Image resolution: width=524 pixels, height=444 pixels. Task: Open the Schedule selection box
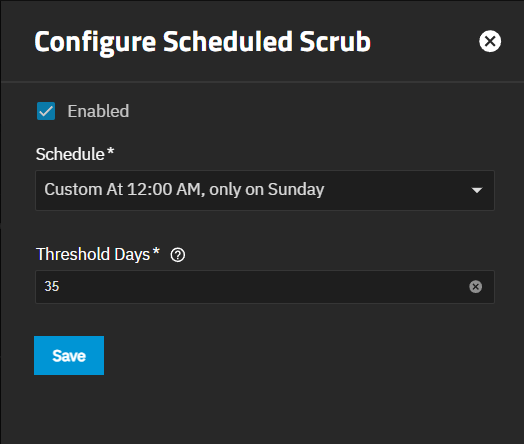(x=265, y=190)
